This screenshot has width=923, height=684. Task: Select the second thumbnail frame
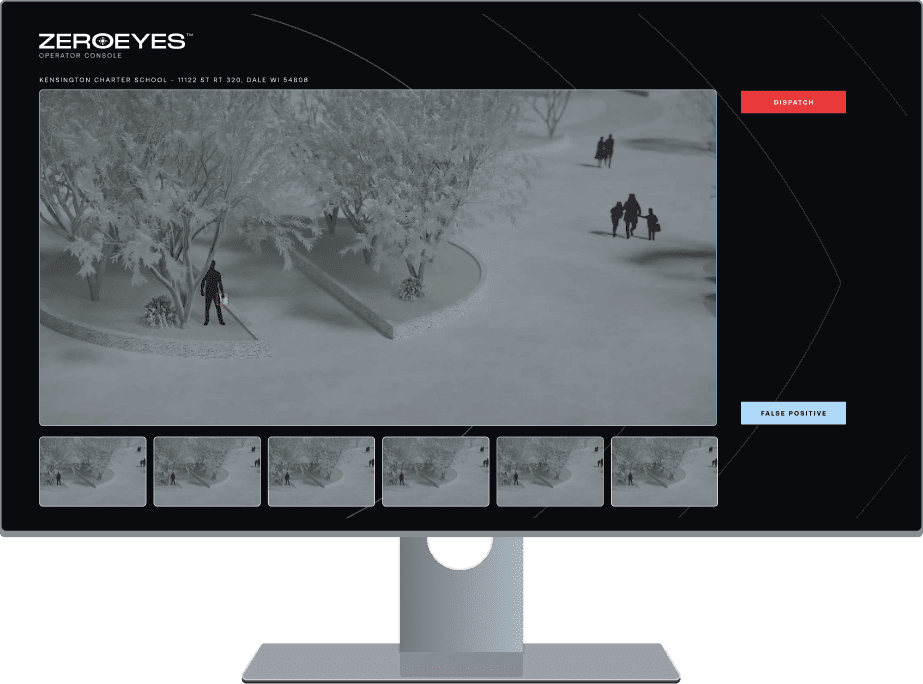tap(207, 472)
